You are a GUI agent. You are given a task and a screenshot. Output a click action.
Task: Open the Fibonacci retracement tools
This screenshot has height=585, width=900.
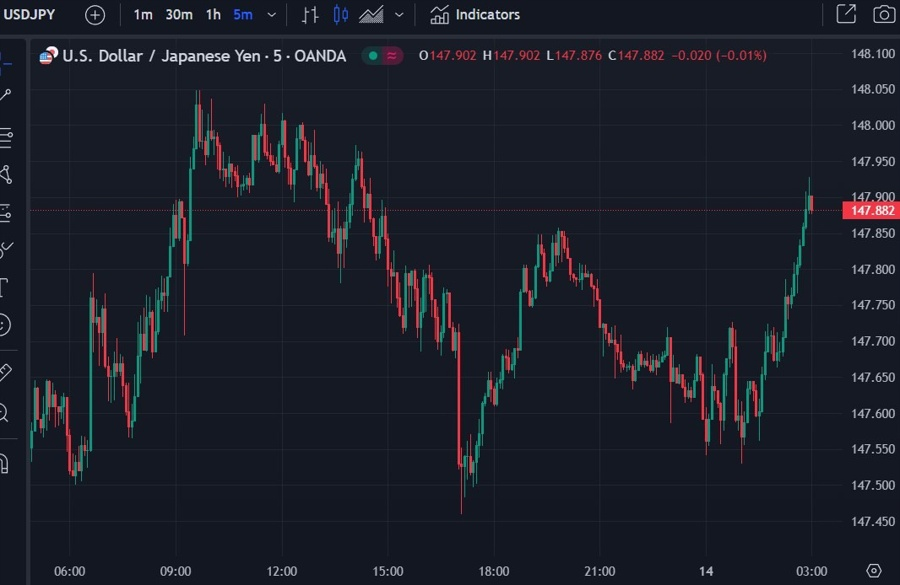[x=5, y=138]
